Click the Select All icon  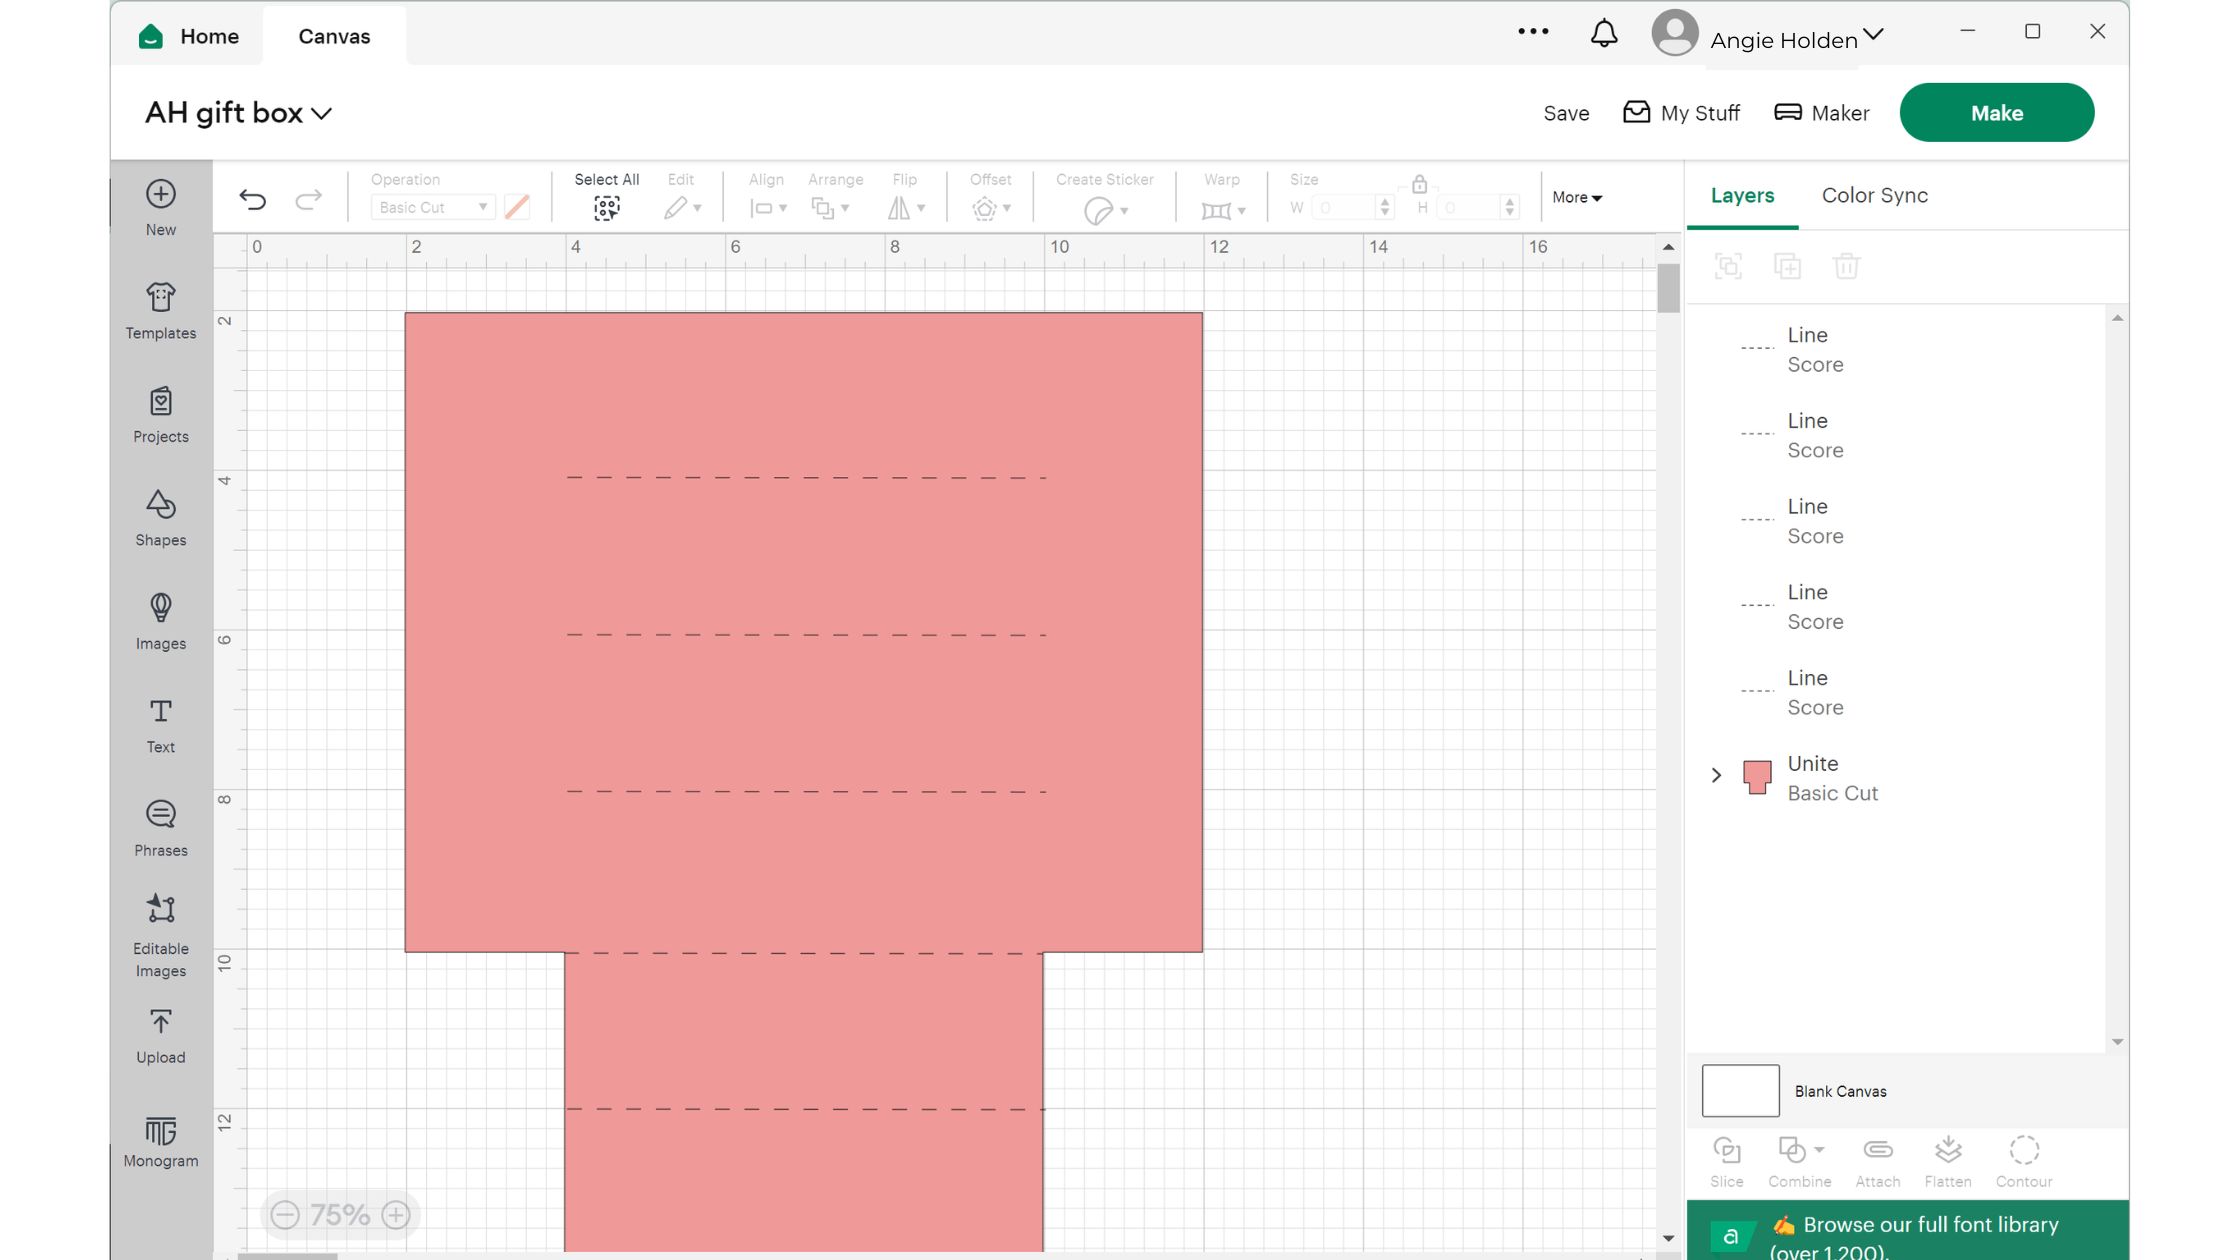pyautogui.click(x=606, y=207)
